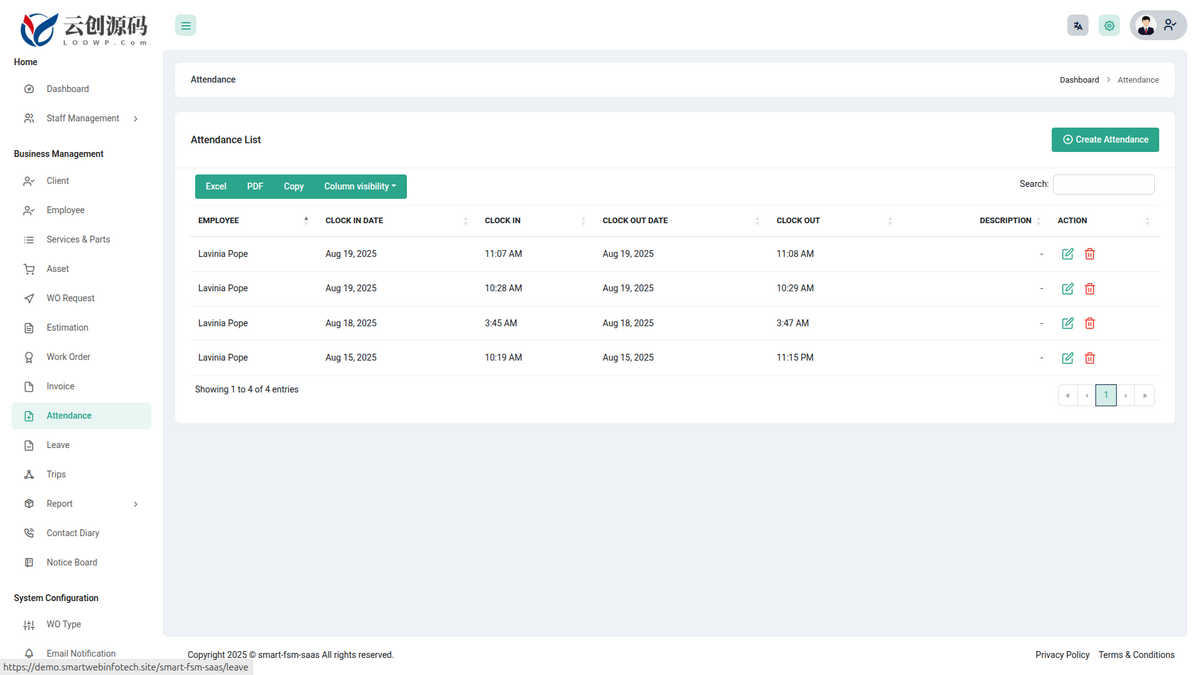
Task: Edit the 3:45 AM attendance record
Action: 1067,323
